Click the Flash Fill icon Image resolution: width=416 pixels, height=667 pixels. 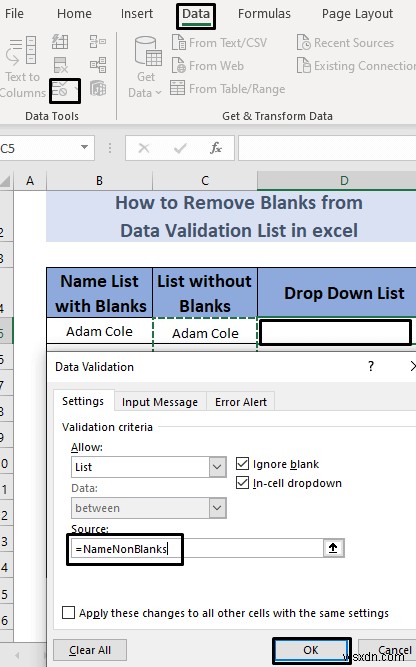tap(60, 42)
